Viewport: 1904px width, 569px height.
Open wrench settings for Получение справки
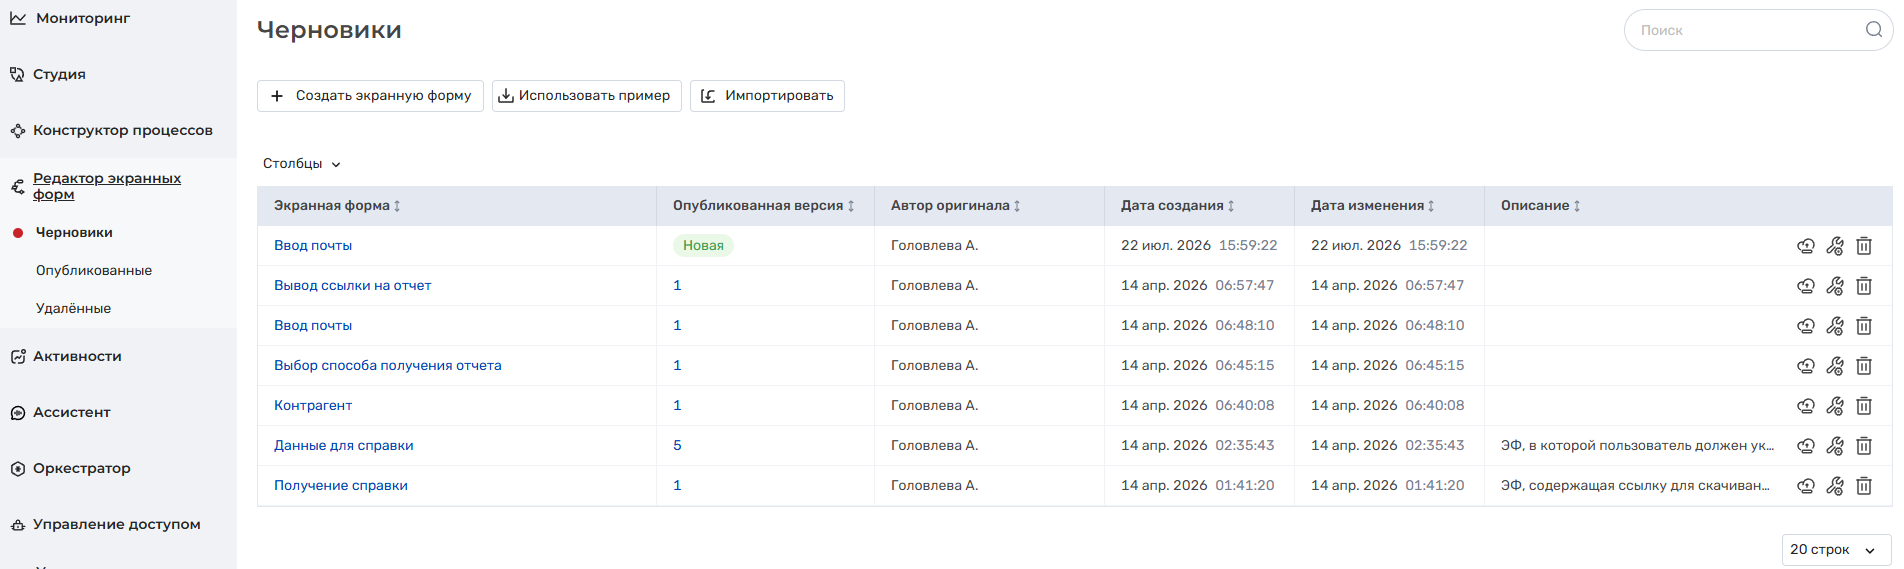(x=1835, y=486)
